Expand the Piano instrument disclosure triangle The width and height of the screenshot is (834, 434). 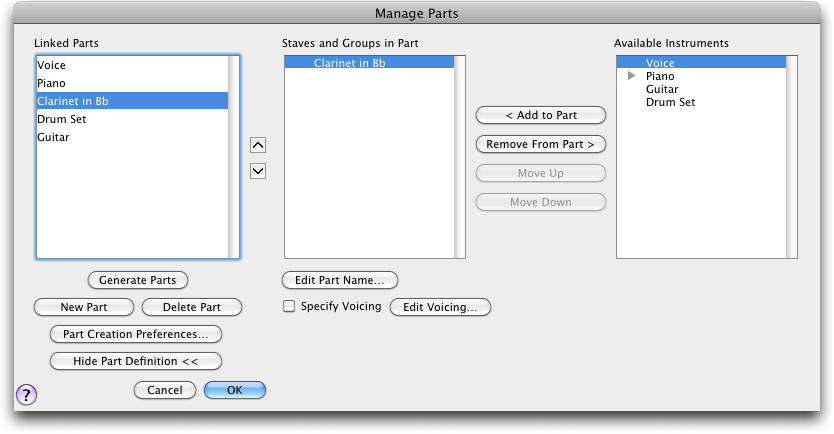click(x=631, y=76)
